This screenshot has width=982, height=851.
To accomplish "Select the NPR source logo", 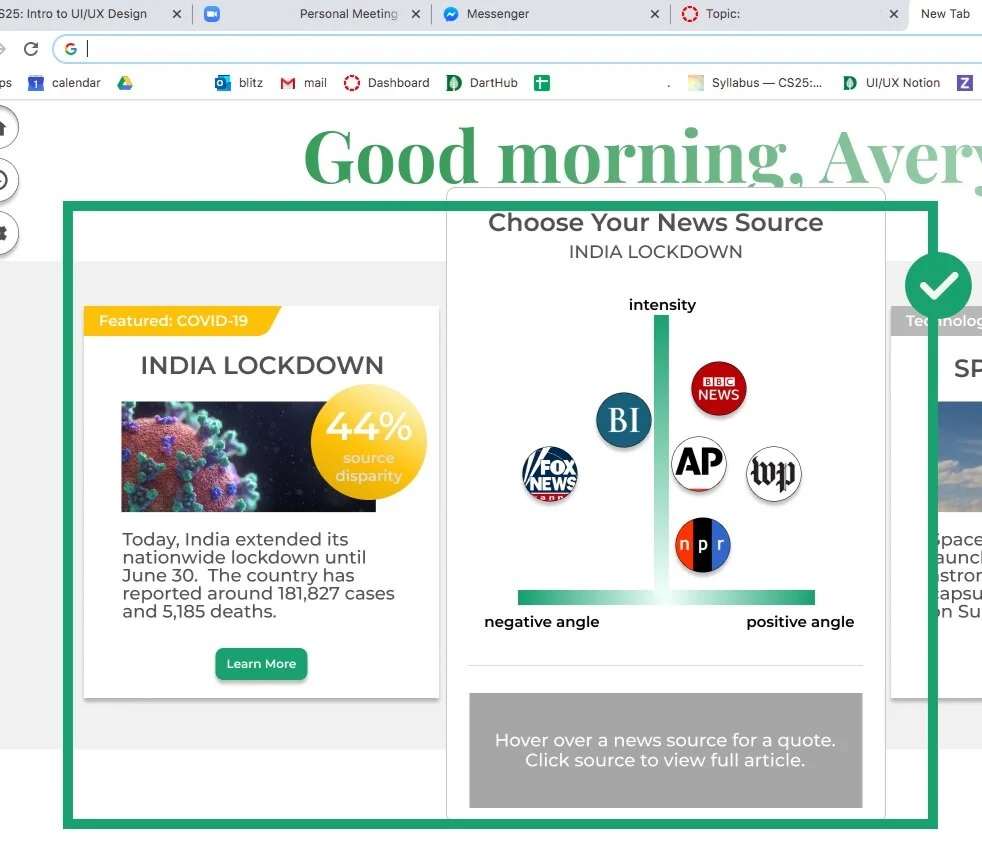I will (703, 545).
